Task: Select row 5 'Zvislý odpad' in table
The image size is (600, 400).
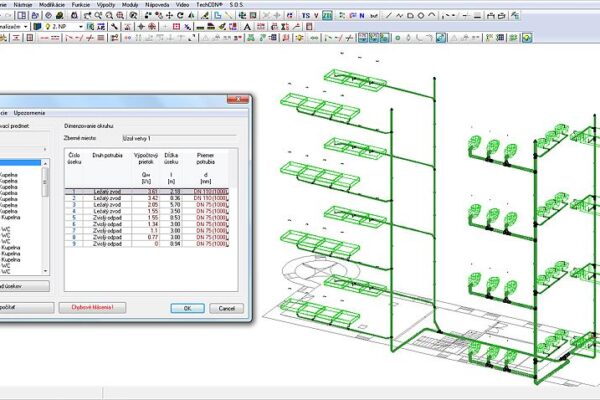Action: tap(105, 217)
